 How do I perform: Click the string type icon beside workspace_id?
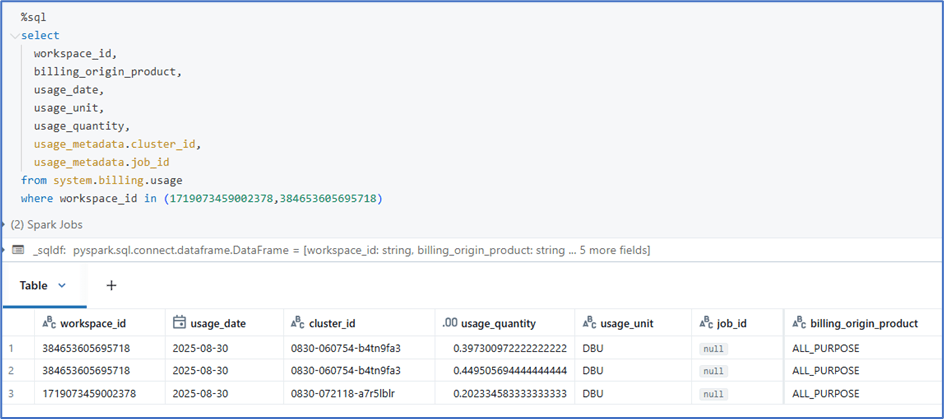coord(48,324)
